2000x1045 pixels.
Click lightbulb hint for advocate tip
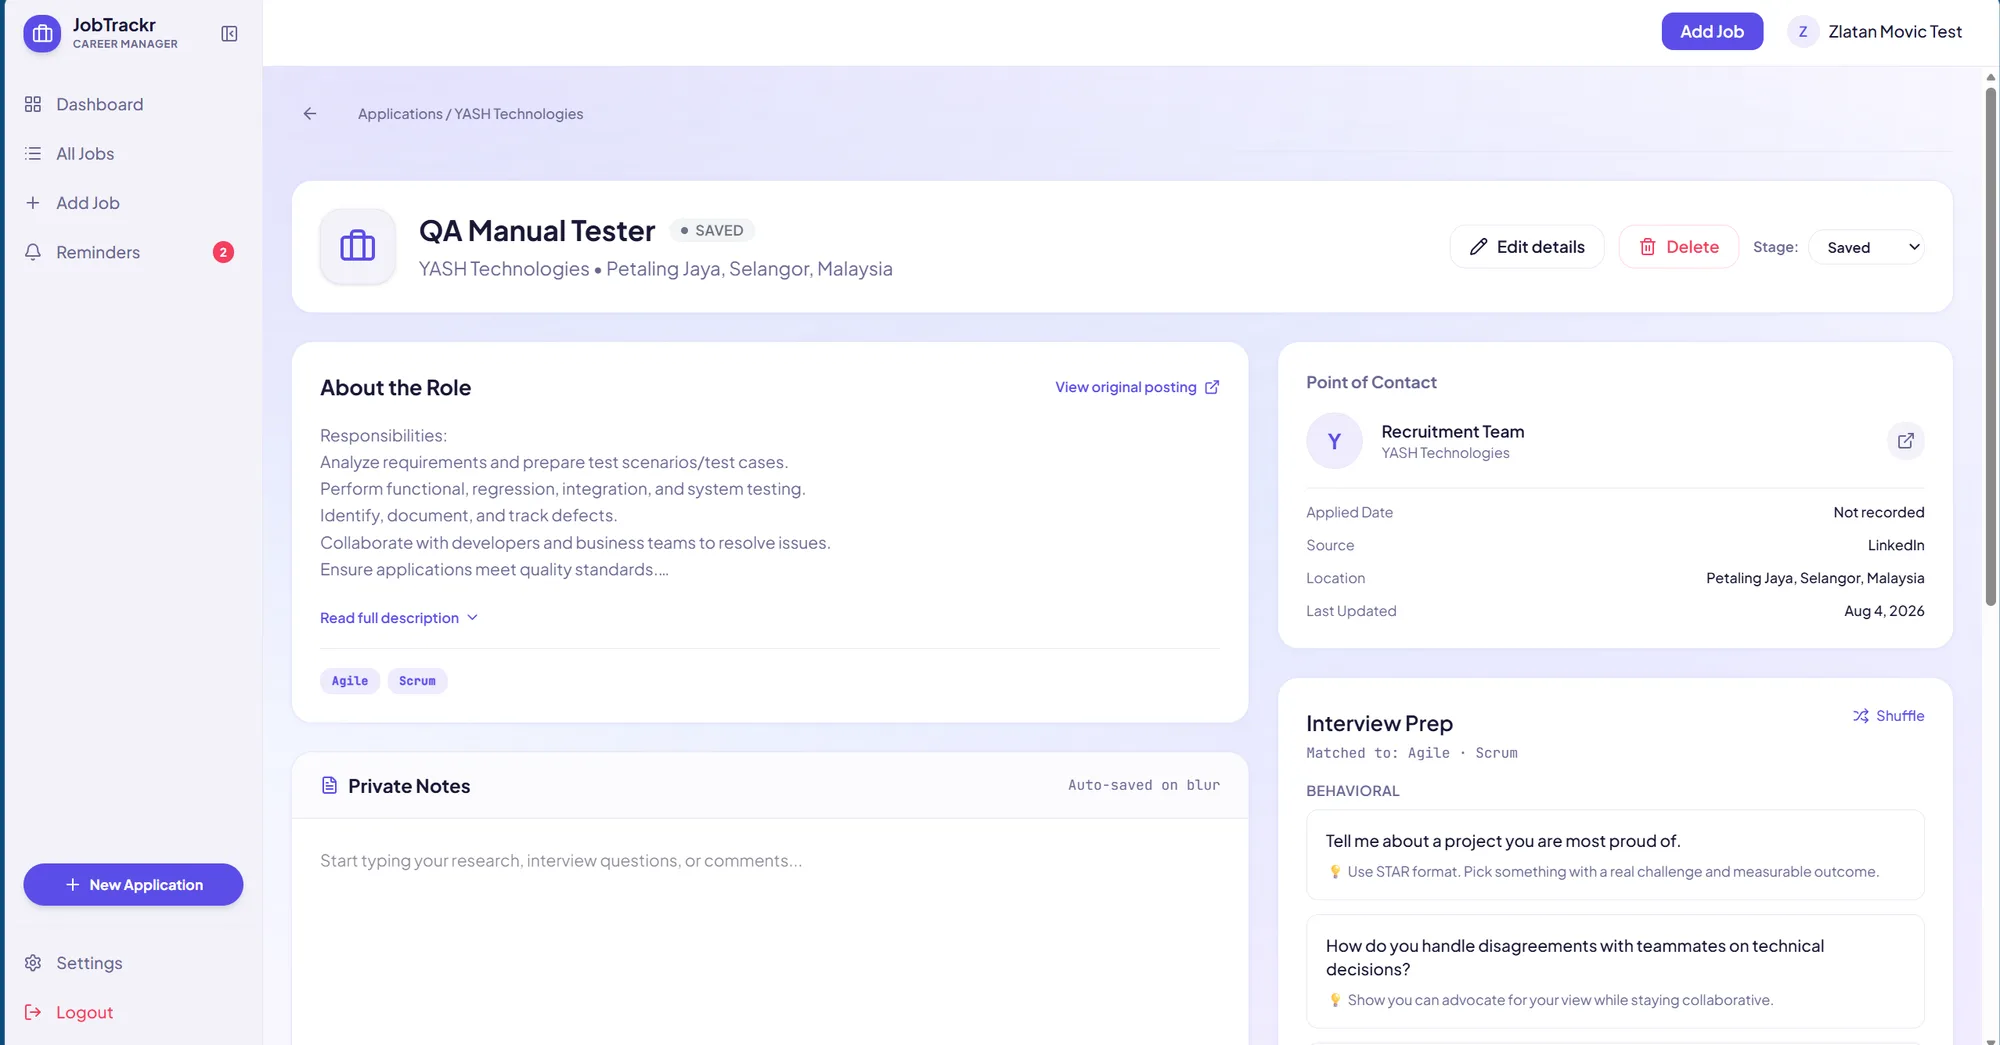1335,1000
